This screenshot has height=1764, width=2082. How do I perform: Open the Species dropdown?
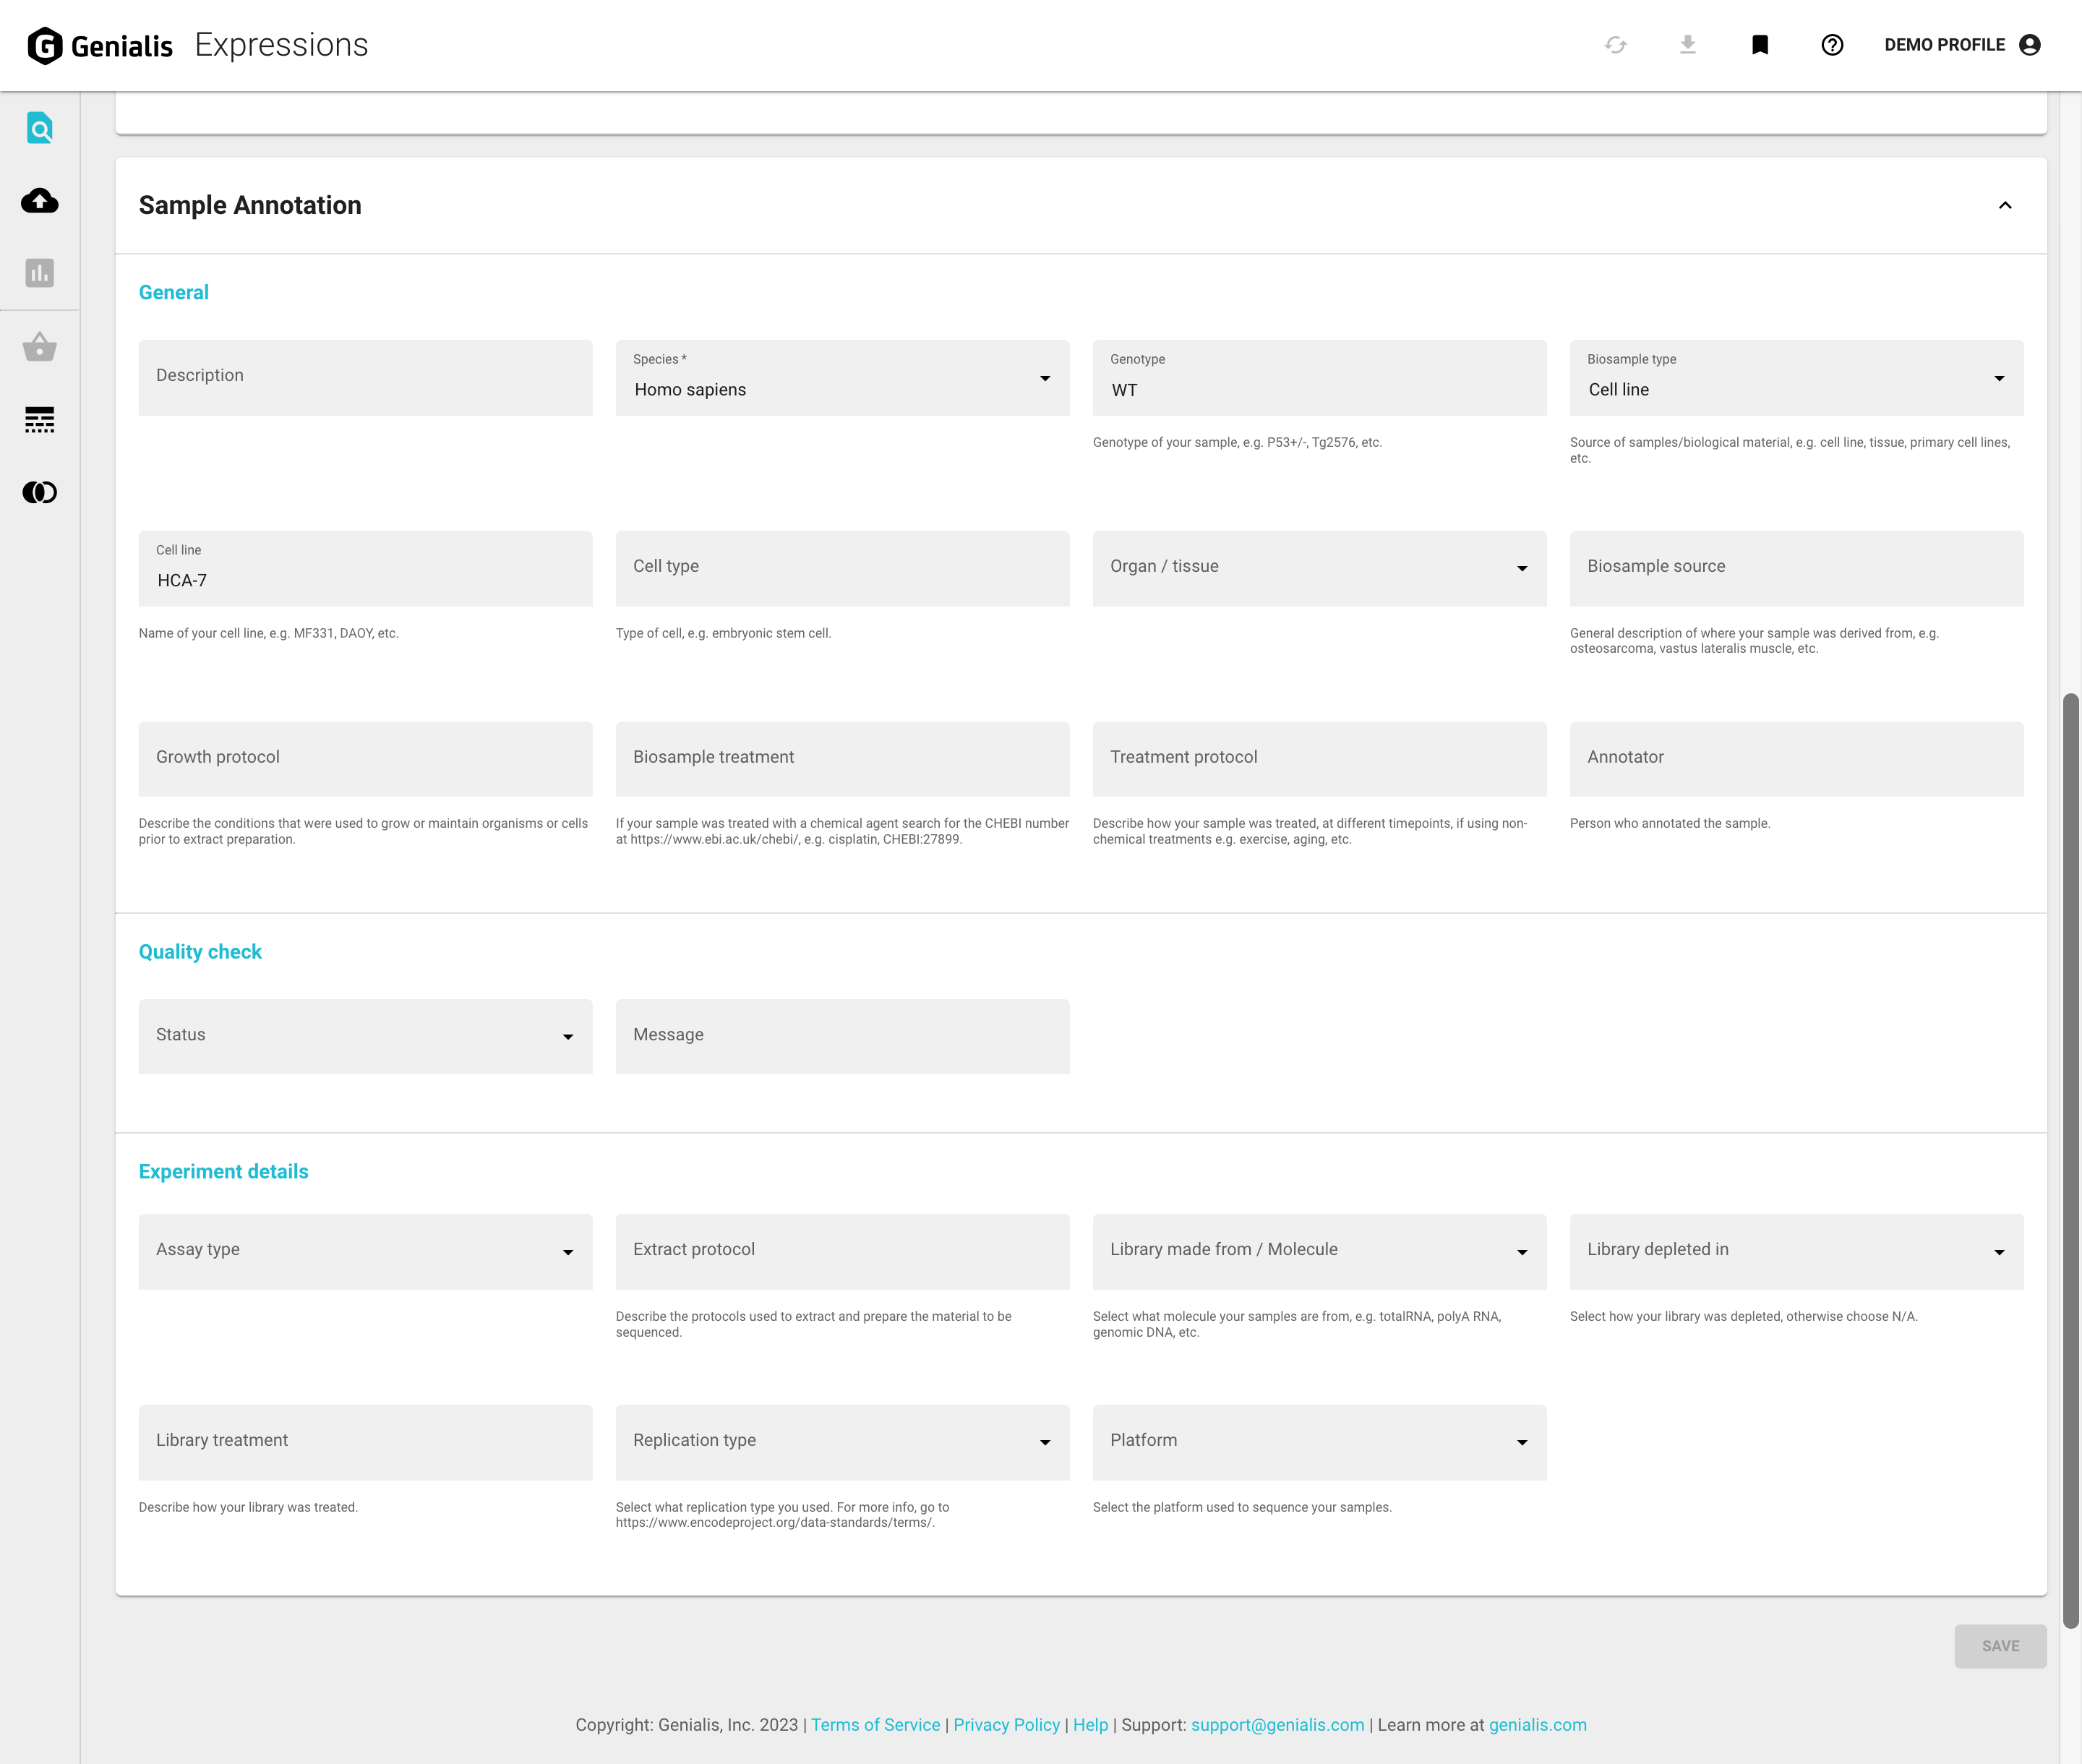[1045, 378]
